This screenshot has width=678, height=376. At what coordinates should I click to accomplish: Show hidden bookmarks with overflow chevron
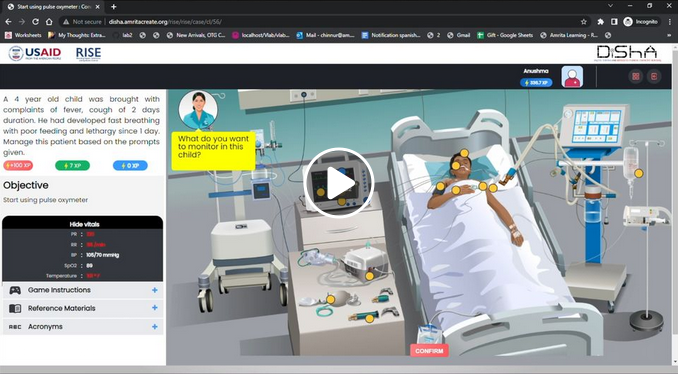(669, 35)
